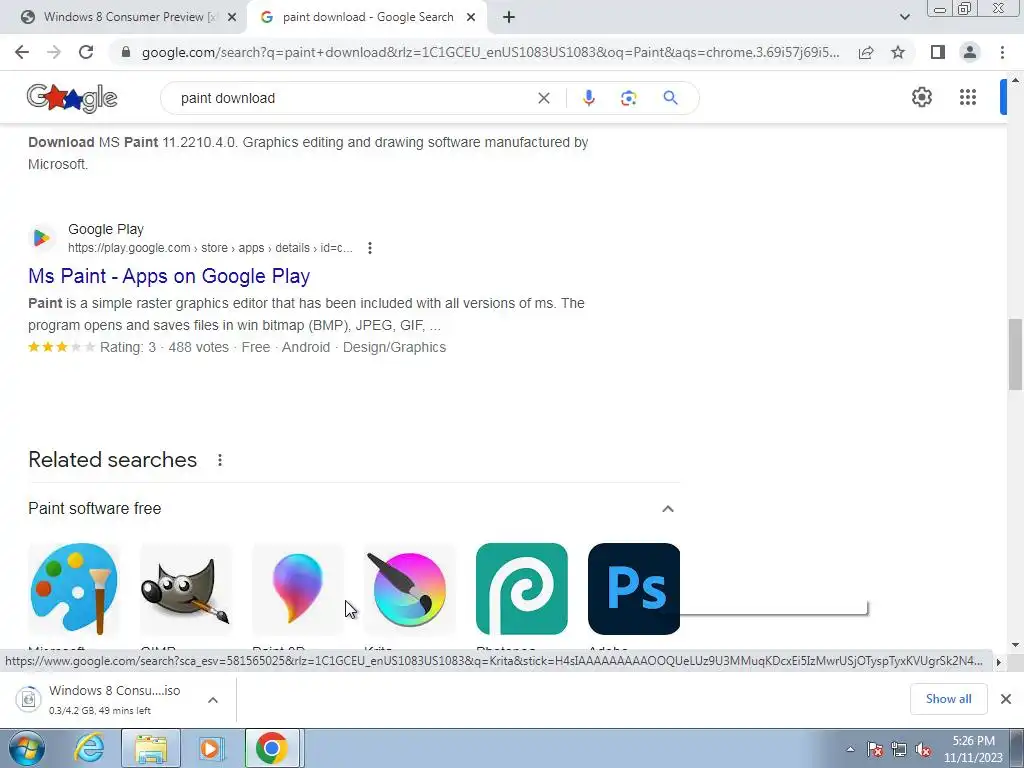
Task: Select the Photopea thumbnail
Action: 522,588
